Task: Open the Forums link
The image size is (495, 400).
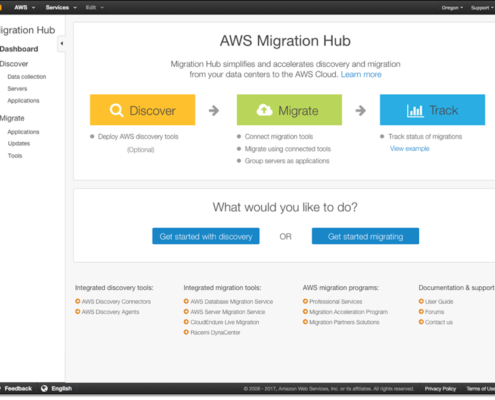Action: pos(434,312)
